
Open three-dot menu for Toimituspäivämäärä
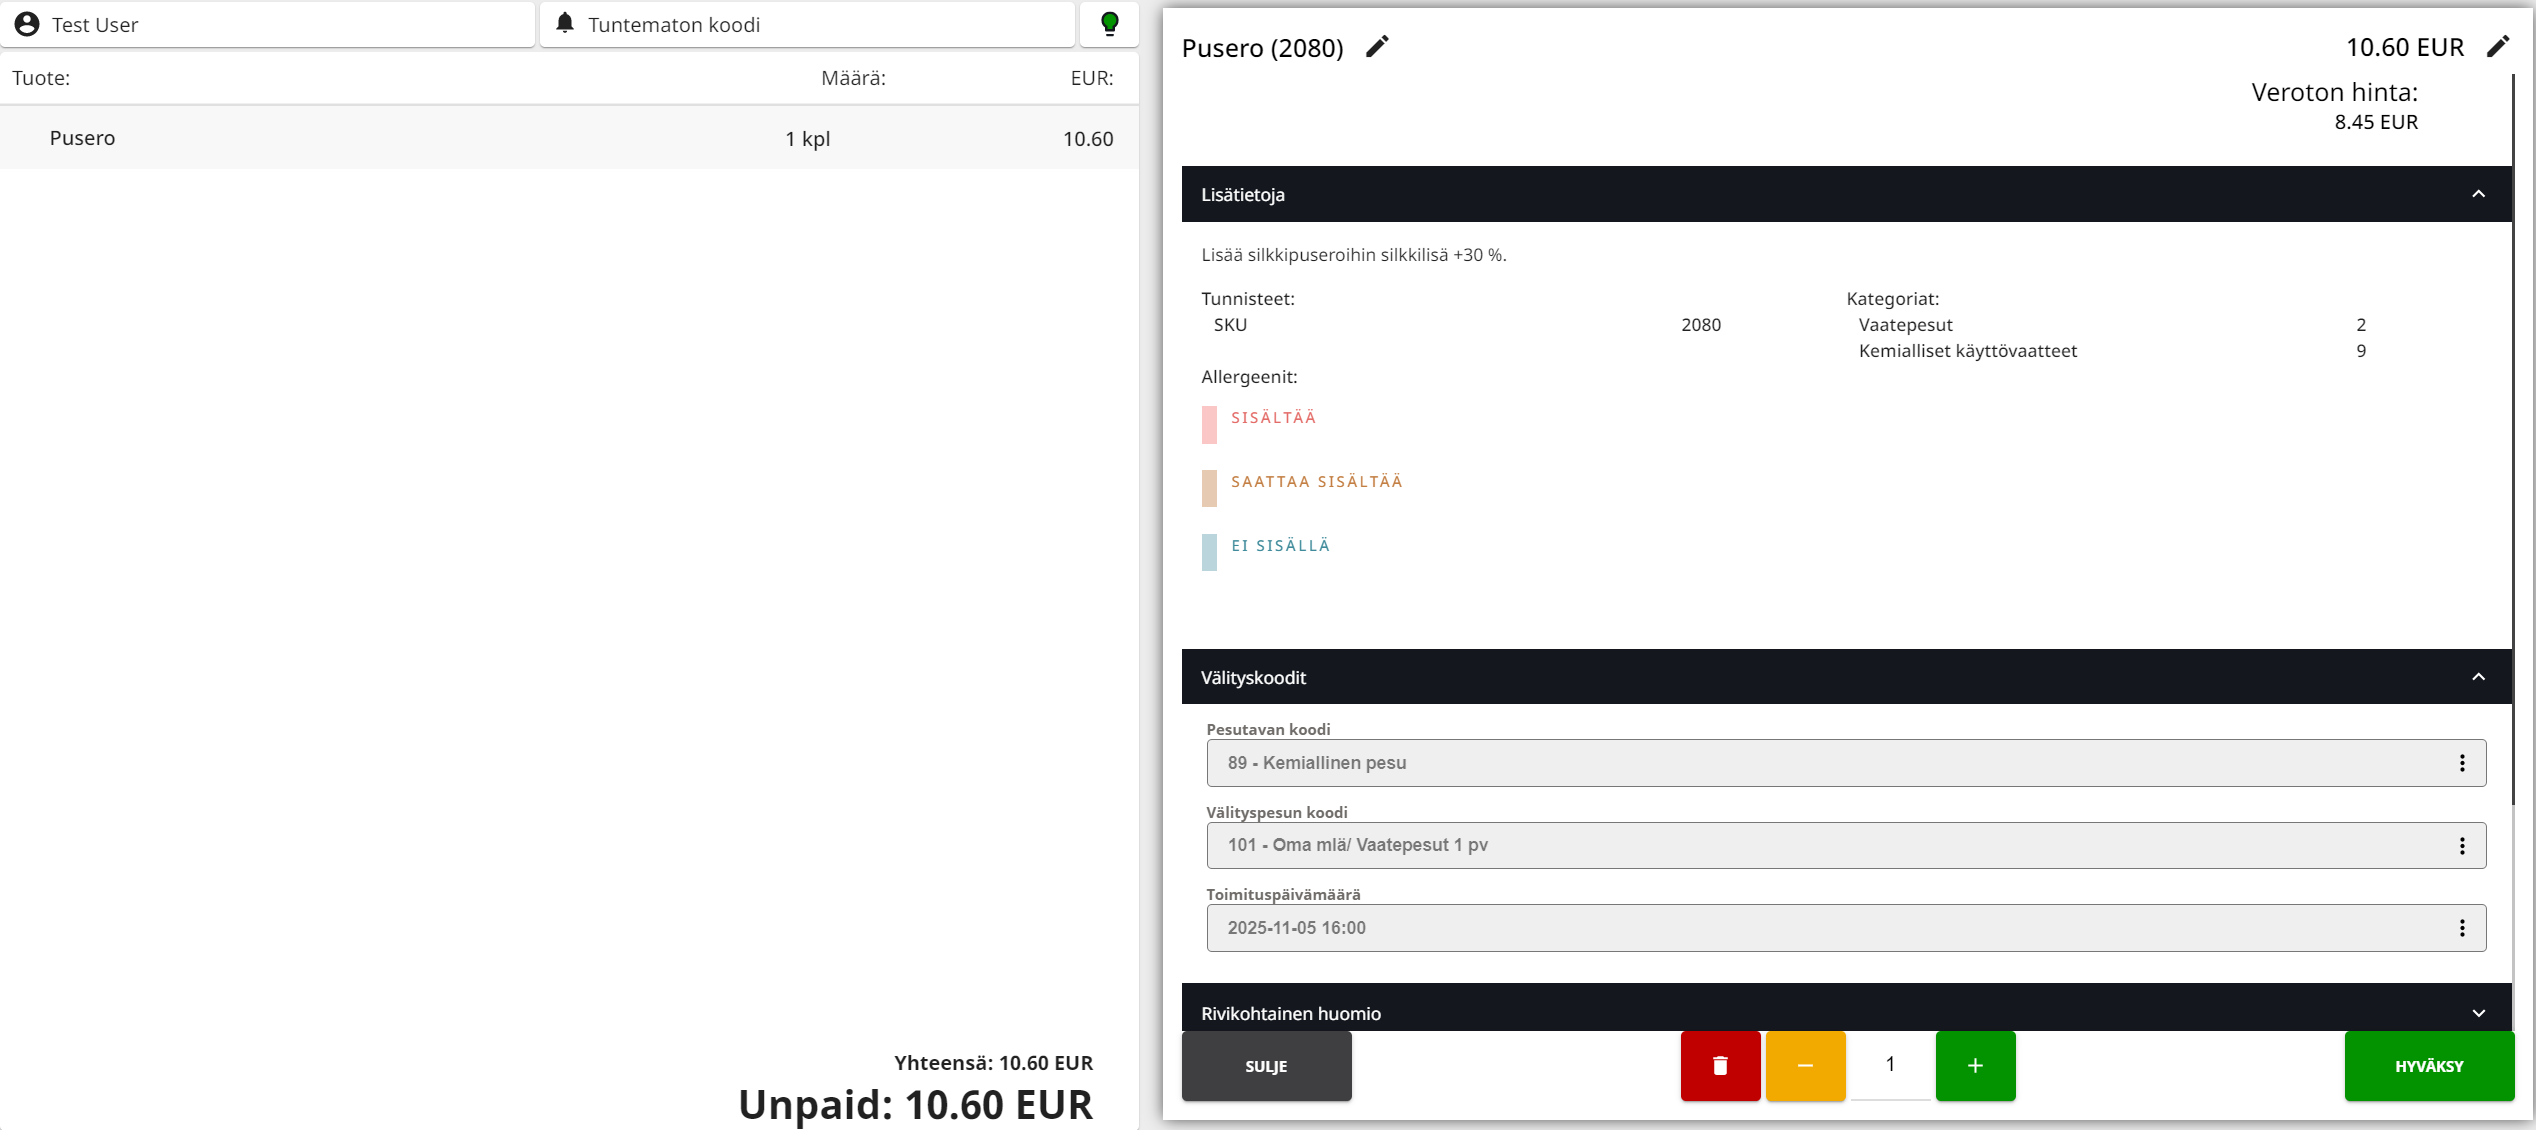(2462, 928)
